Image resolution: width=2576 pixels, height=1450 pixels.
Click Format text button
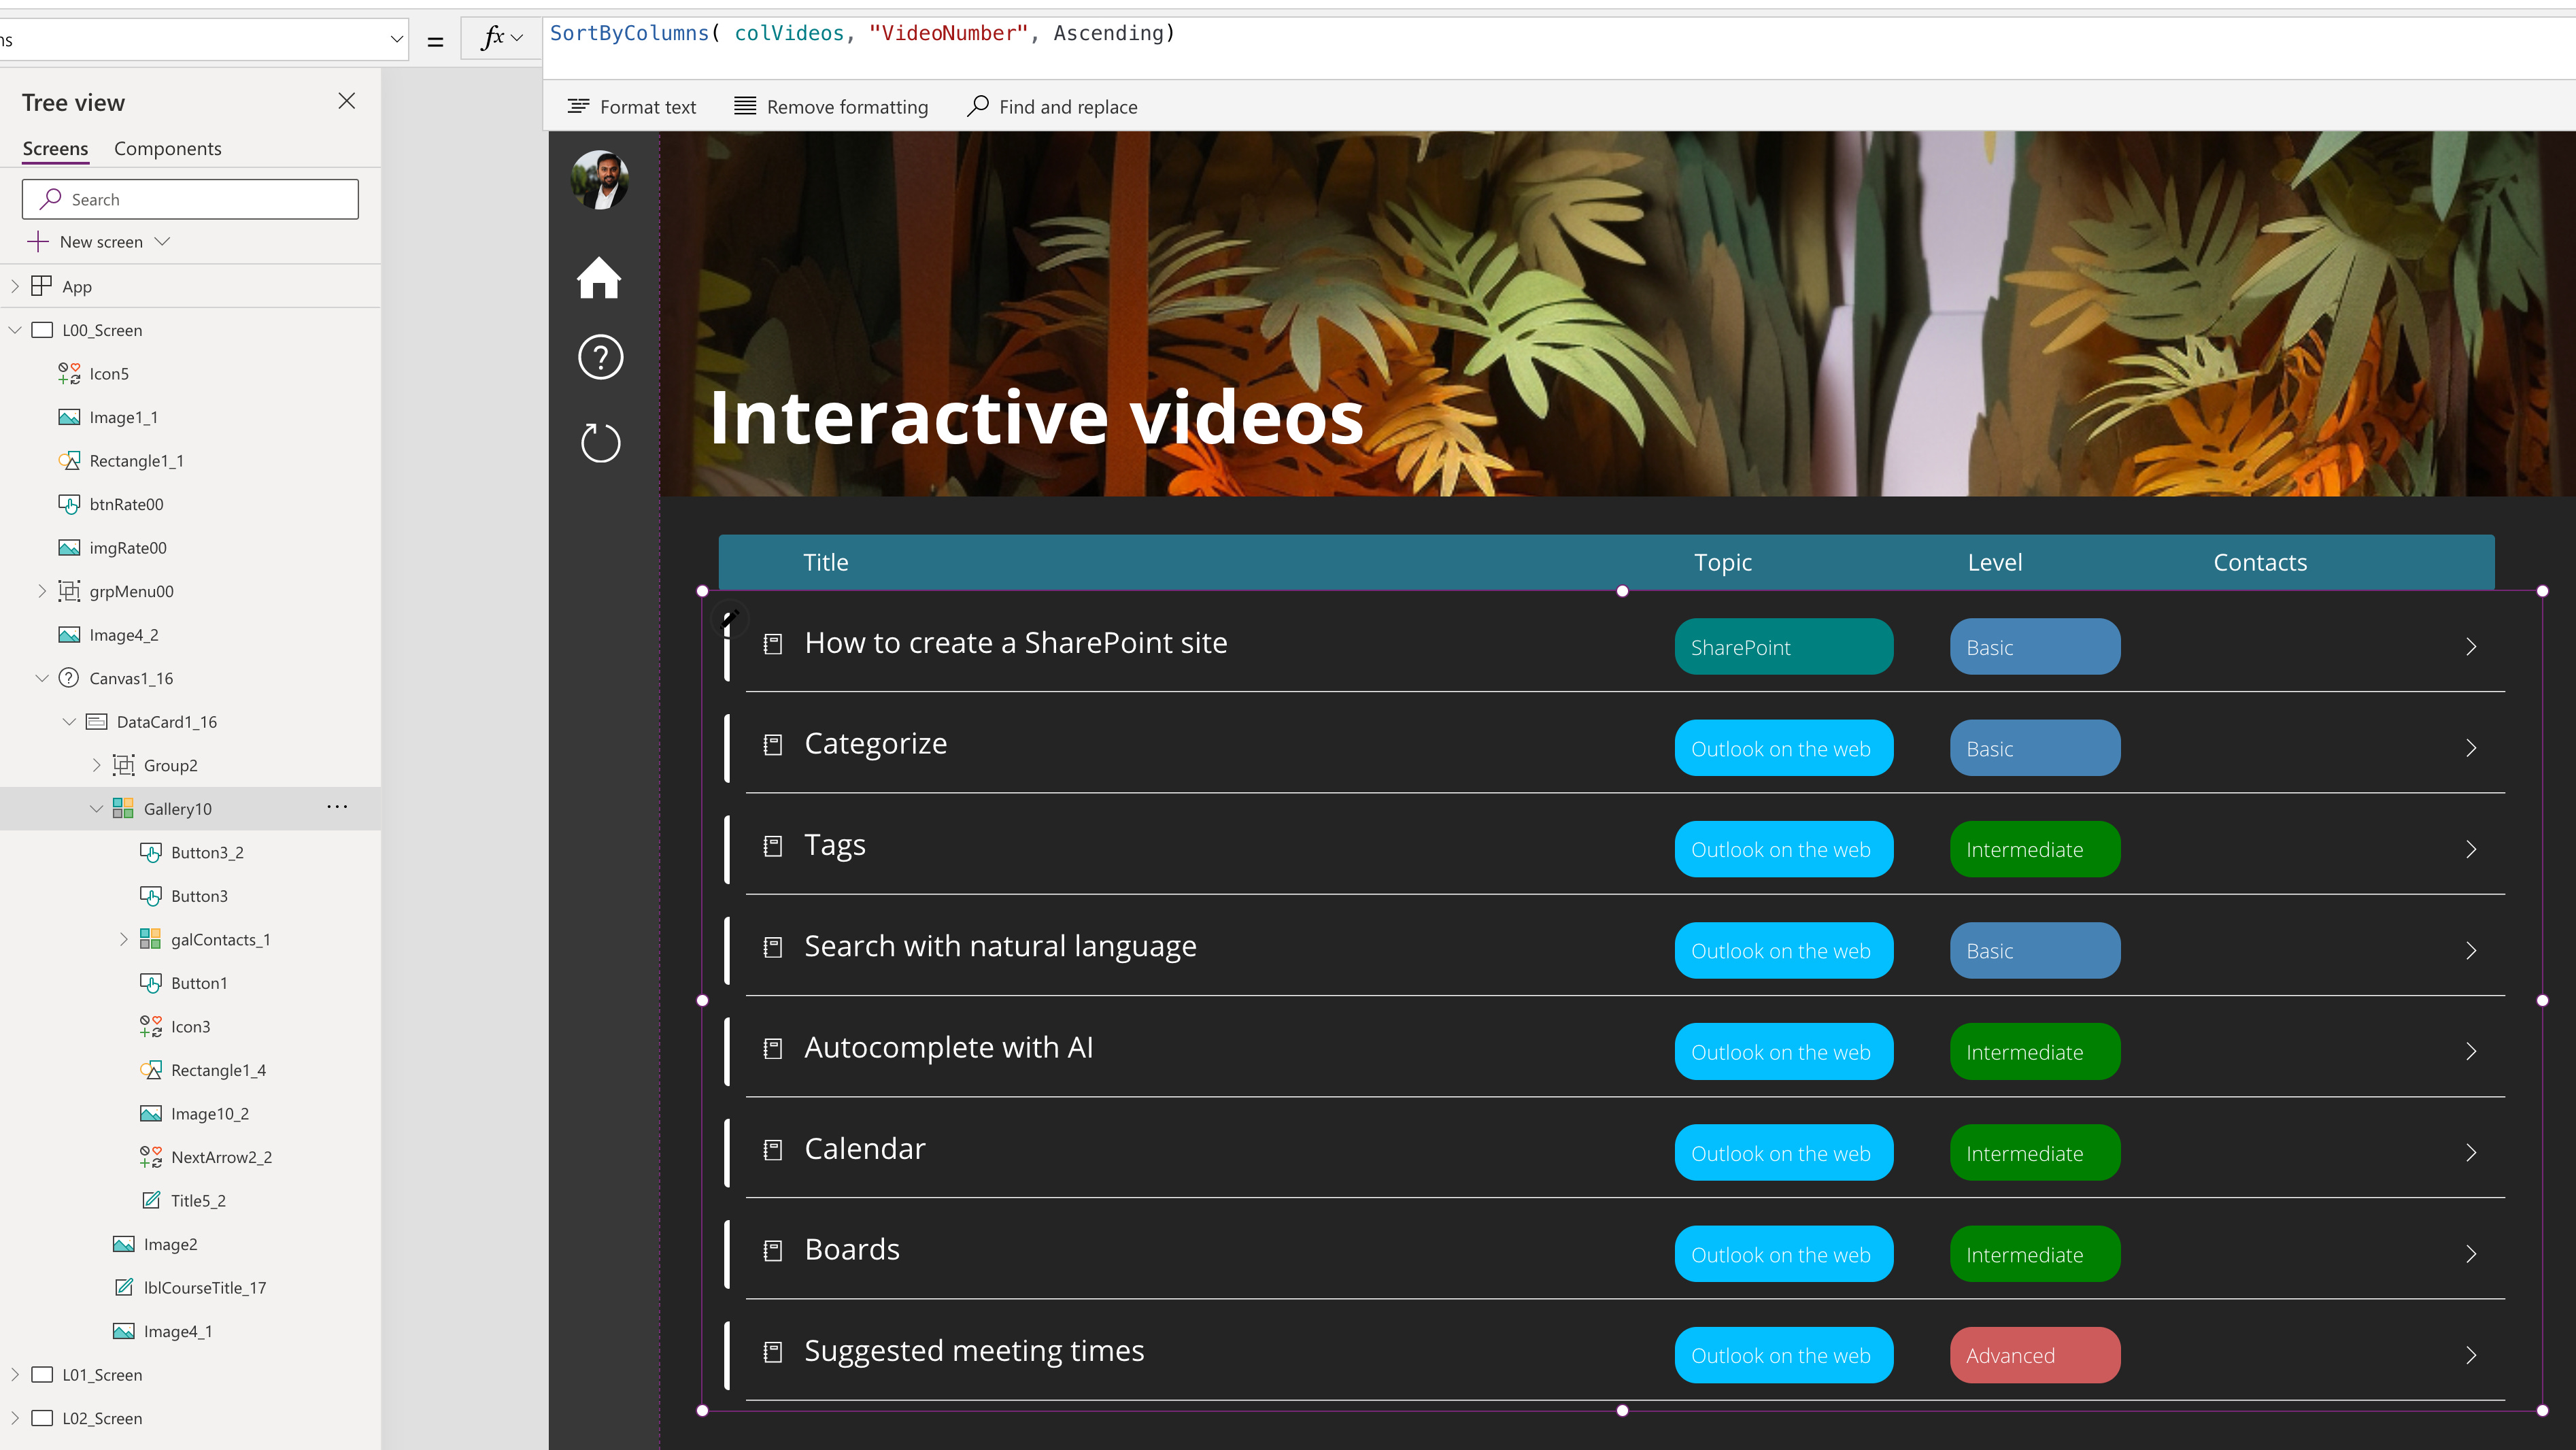tap(632, 107)
